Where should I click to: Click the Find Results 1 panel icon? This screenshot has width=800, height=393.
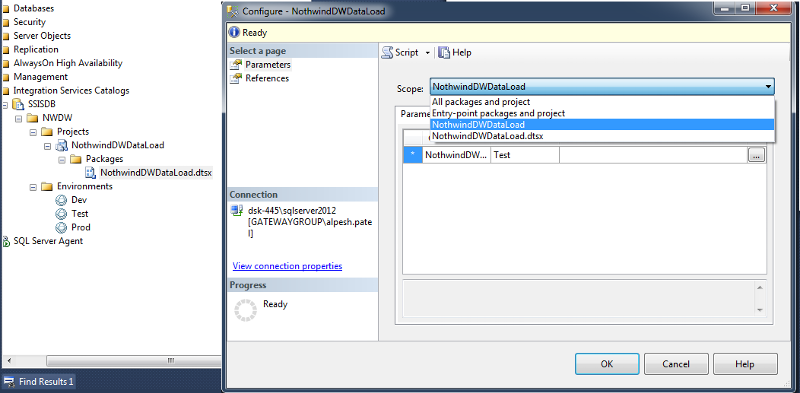pyautogui.click(x=9, y=382)
